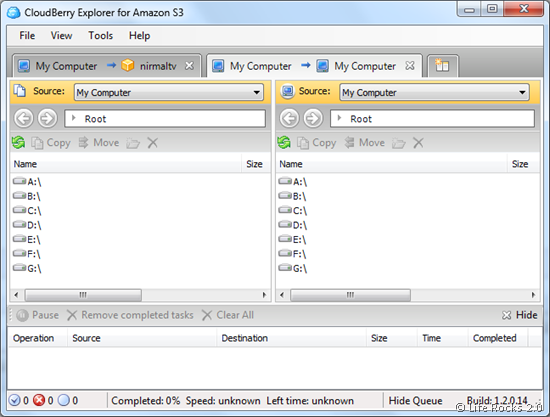
Task: Click the left pane horizontal scrollbar thumb
Action: coord(83,295)
